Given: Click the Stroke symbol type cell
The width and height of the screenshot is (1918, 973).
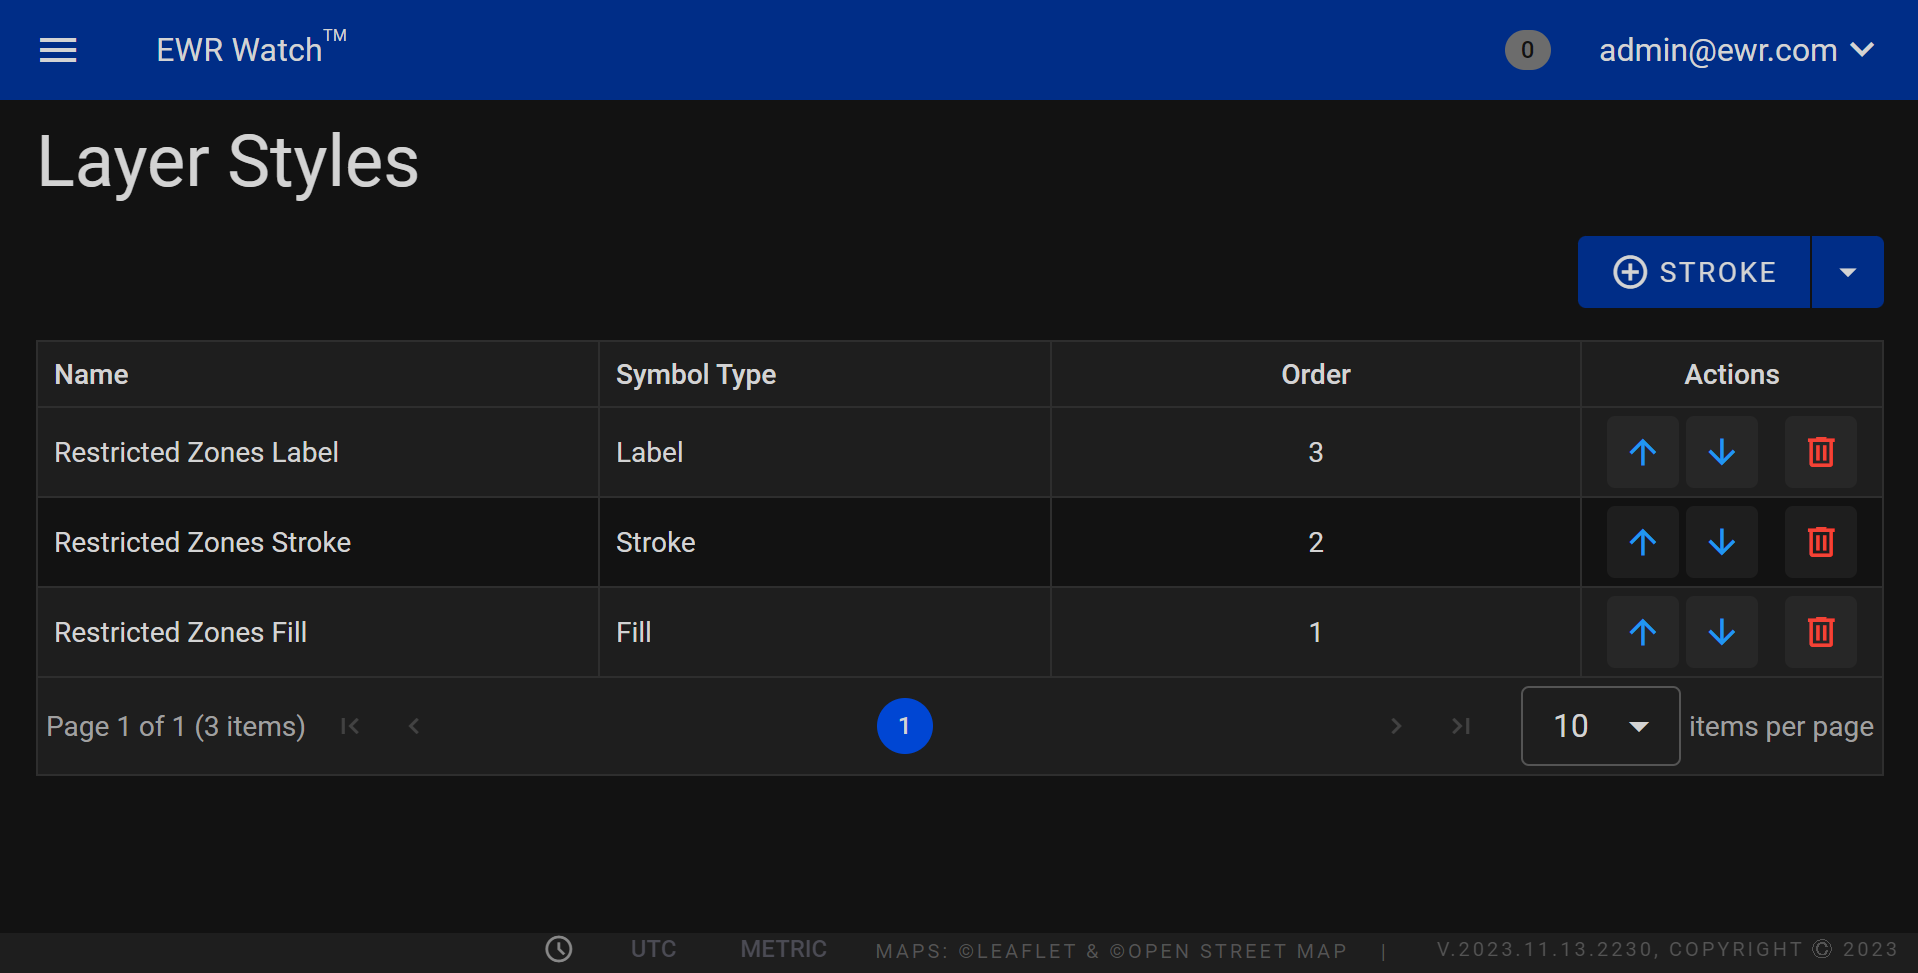Looking at the screenshot, I should click(x=825, y=542).
